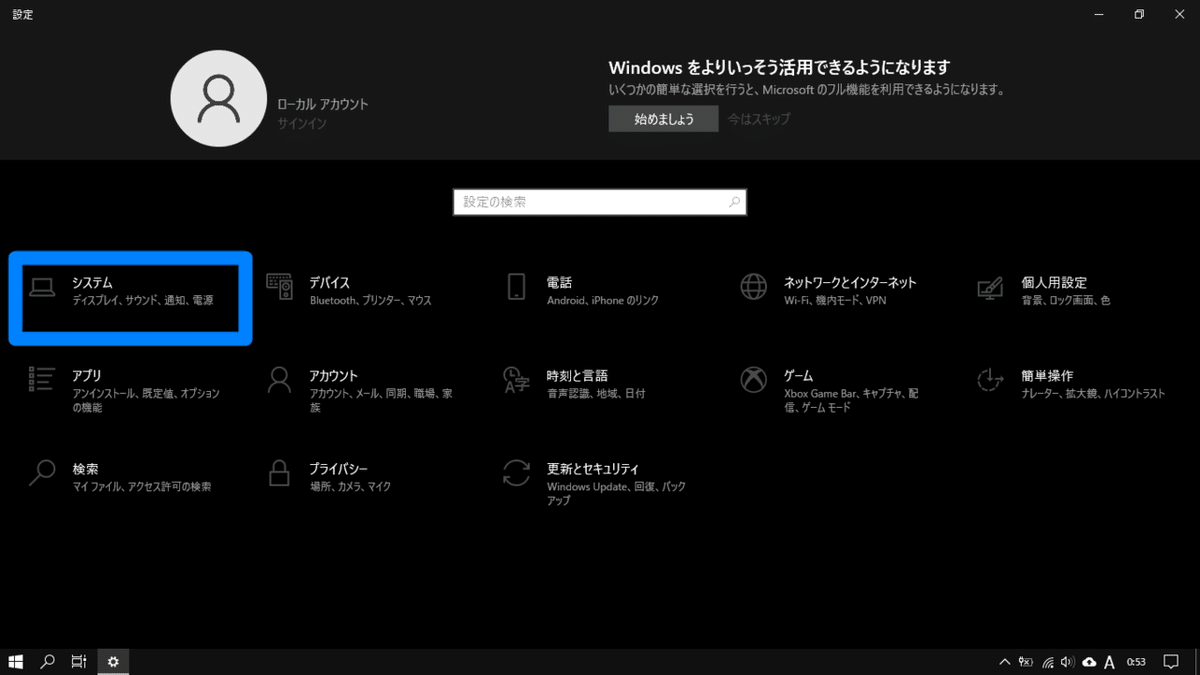
Task: Click the ローカル アカウント name text
Action: [x=323, y=104]
